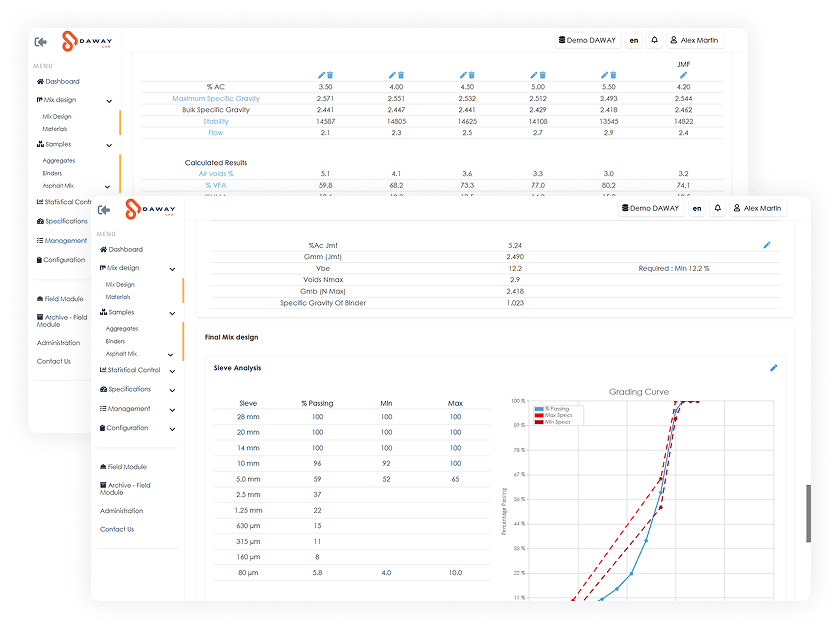Toggle the Min Specs series in the chart legend
The height and width of the screenshot is (629, 839).
555,422
